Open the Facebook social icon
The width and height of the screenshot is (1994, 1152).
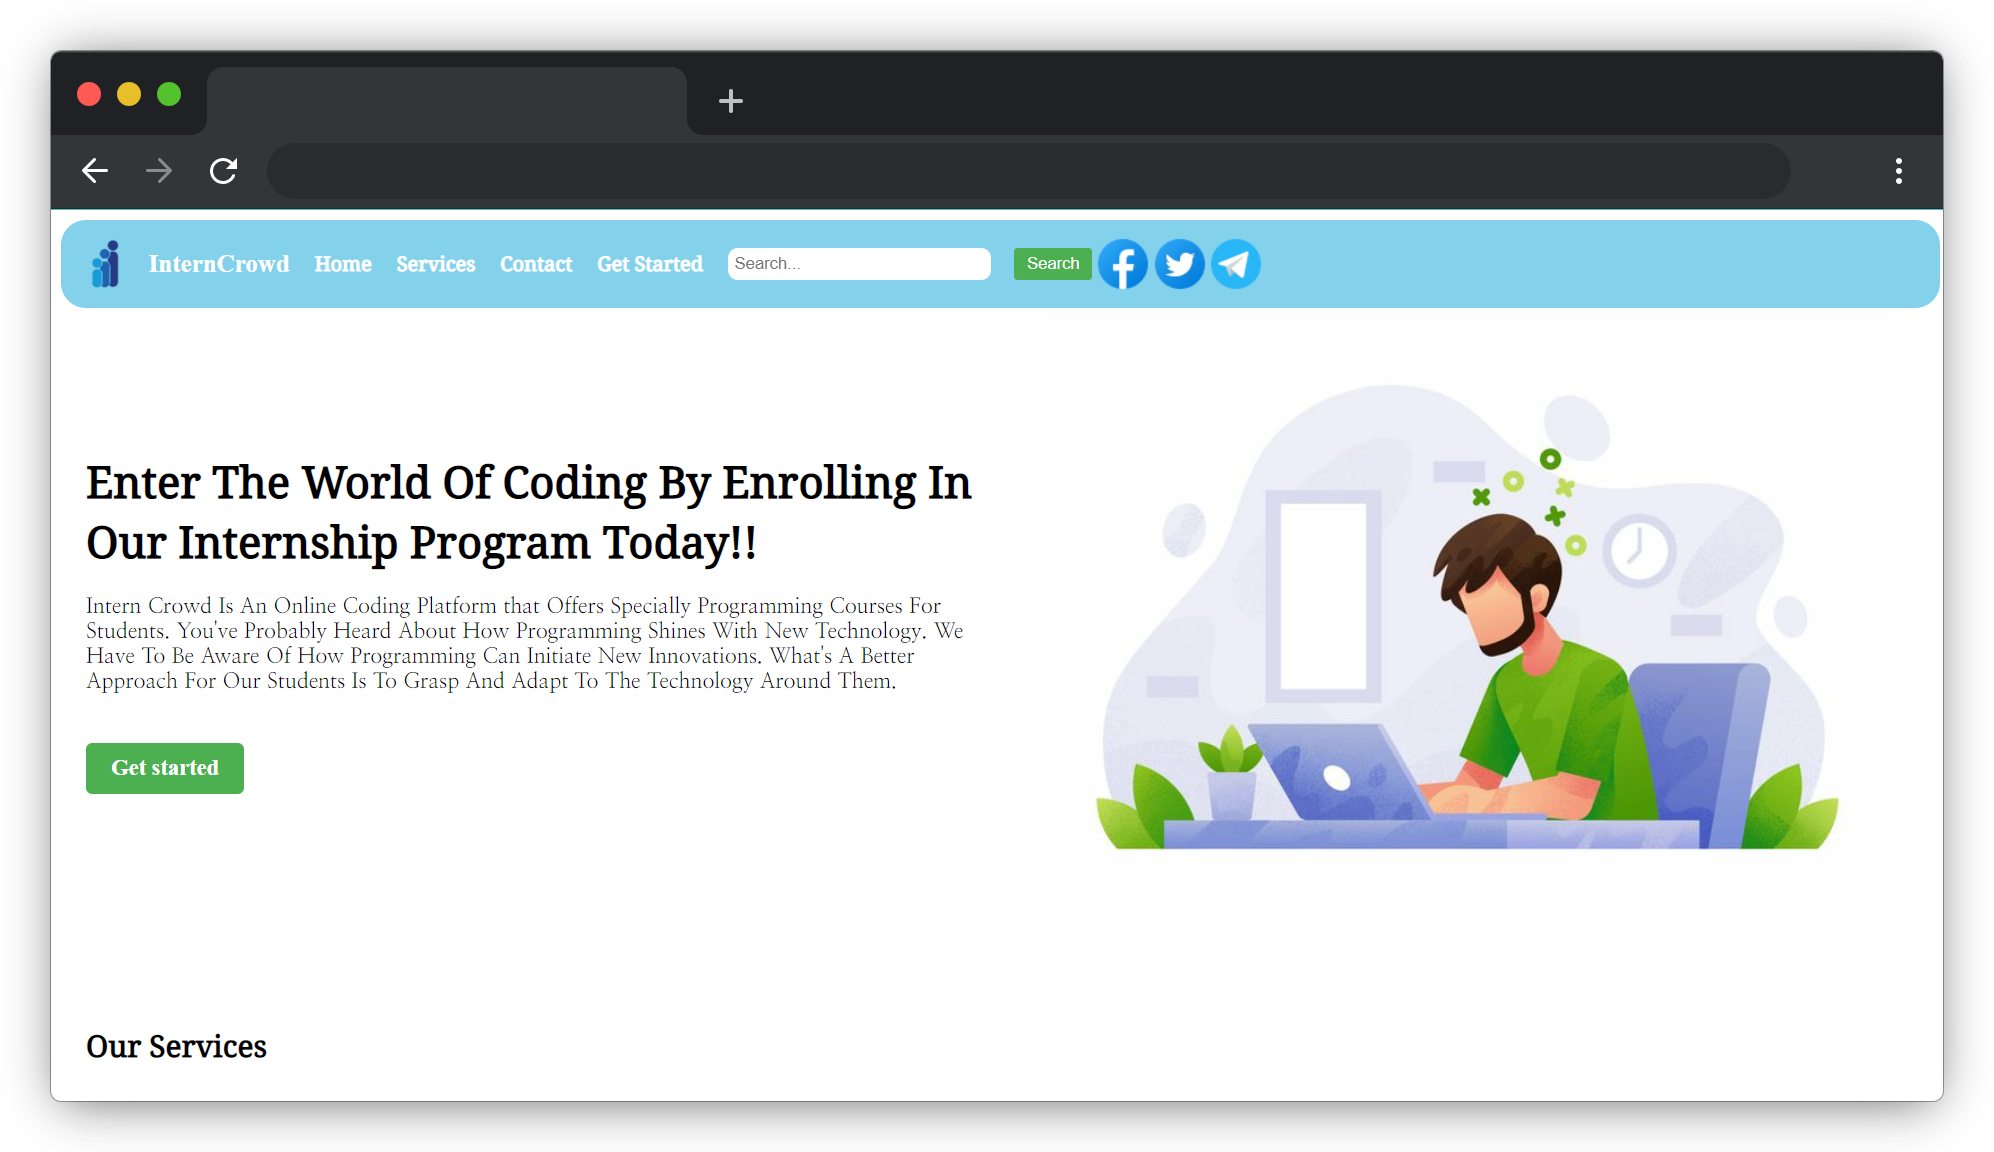coord(1122,264)
